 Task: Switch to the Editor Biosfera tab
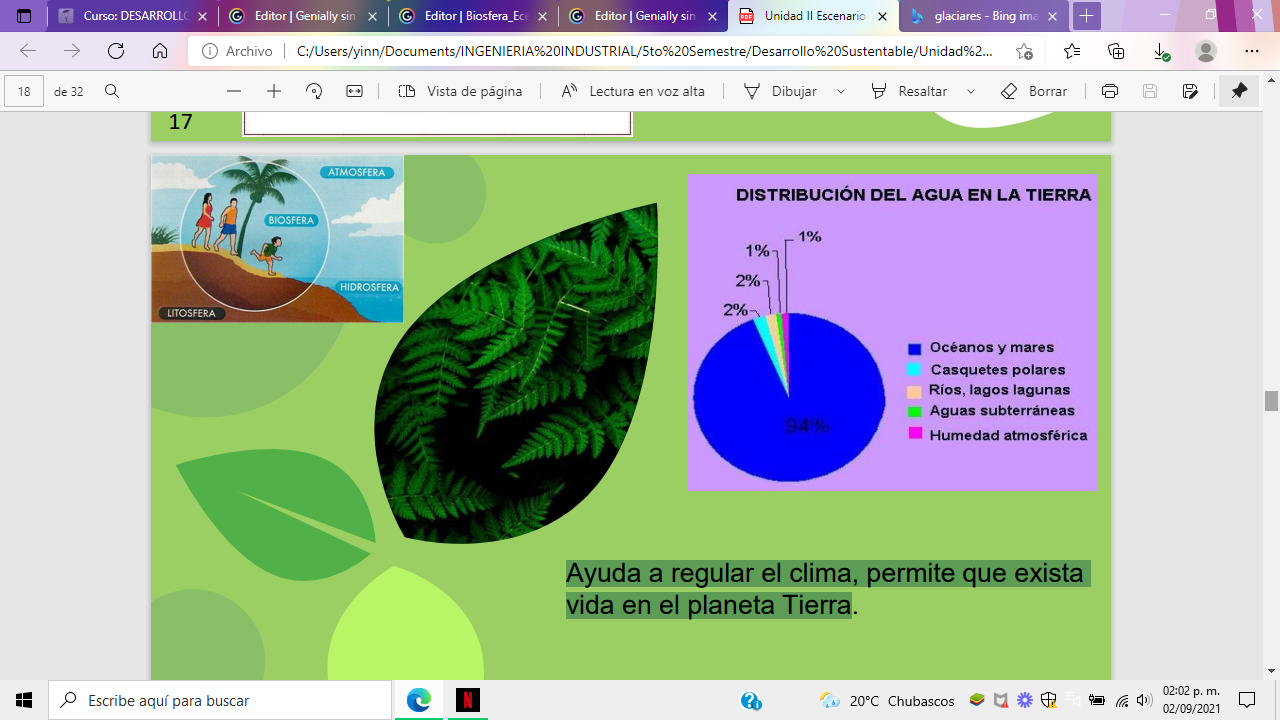pos(472,16)
